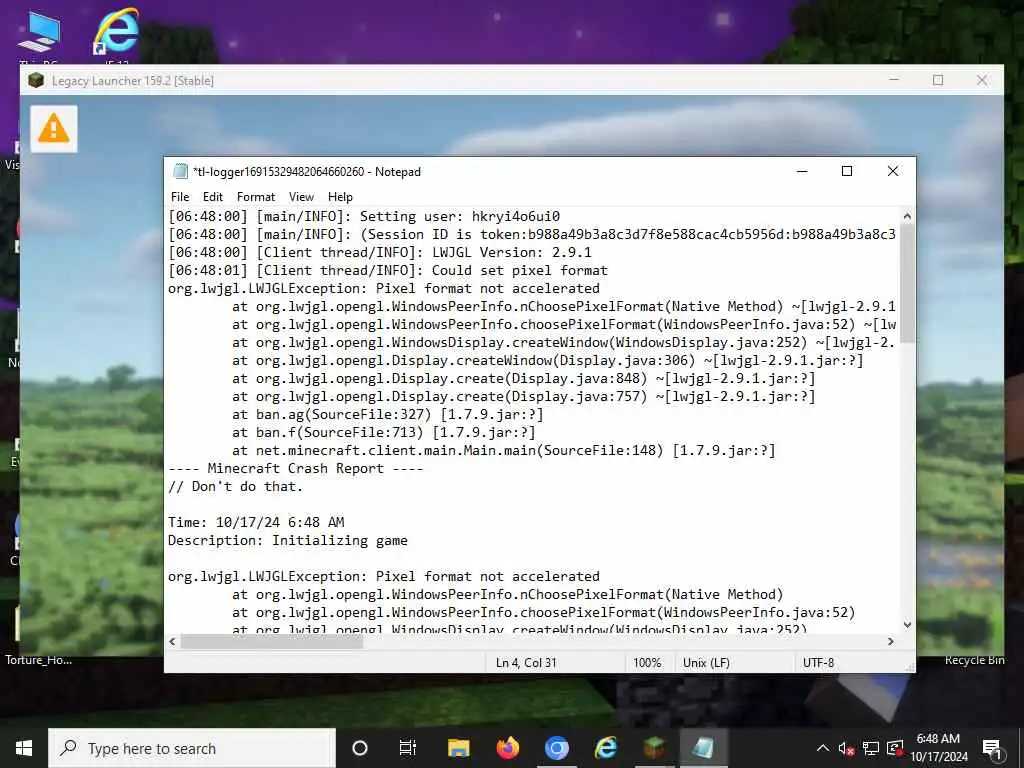Click the 'Could set pixel format' line
This screenshot has width=1024, height=768.
[388, 270]
